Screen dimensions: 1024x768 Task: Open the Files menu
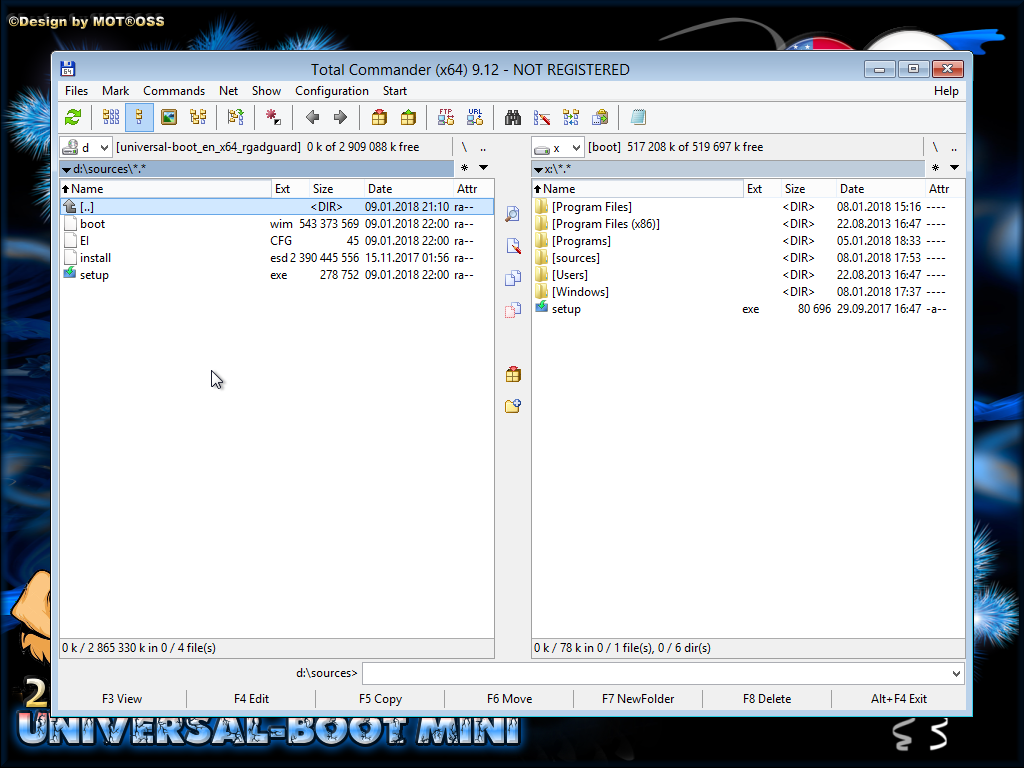click(x=76, y=91)
